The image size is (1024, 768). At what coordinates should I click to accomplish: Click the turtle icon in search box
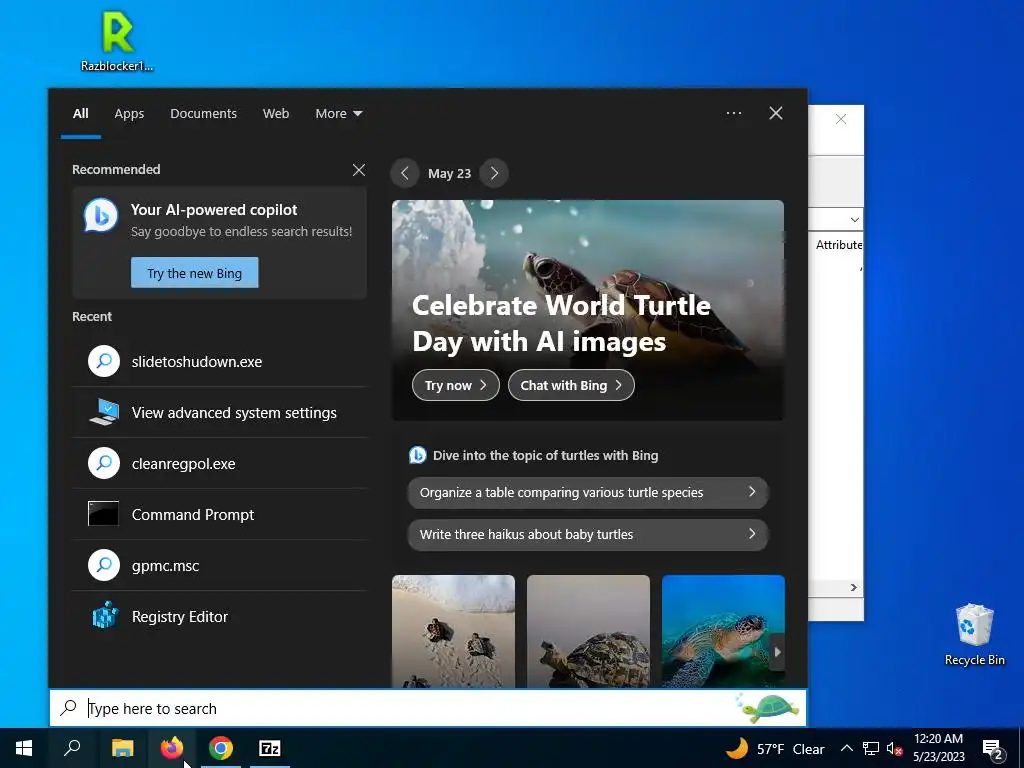pos(769,708)
